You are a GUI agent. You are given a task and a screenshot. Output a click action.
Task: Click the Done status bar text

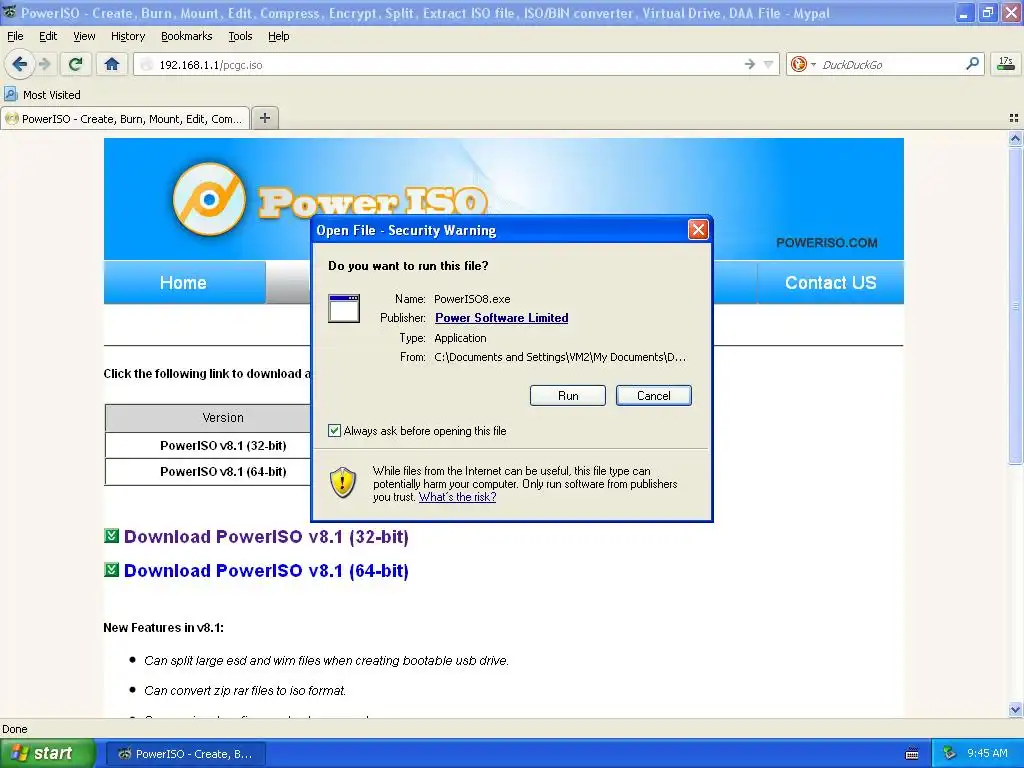[x=14, y=729]
